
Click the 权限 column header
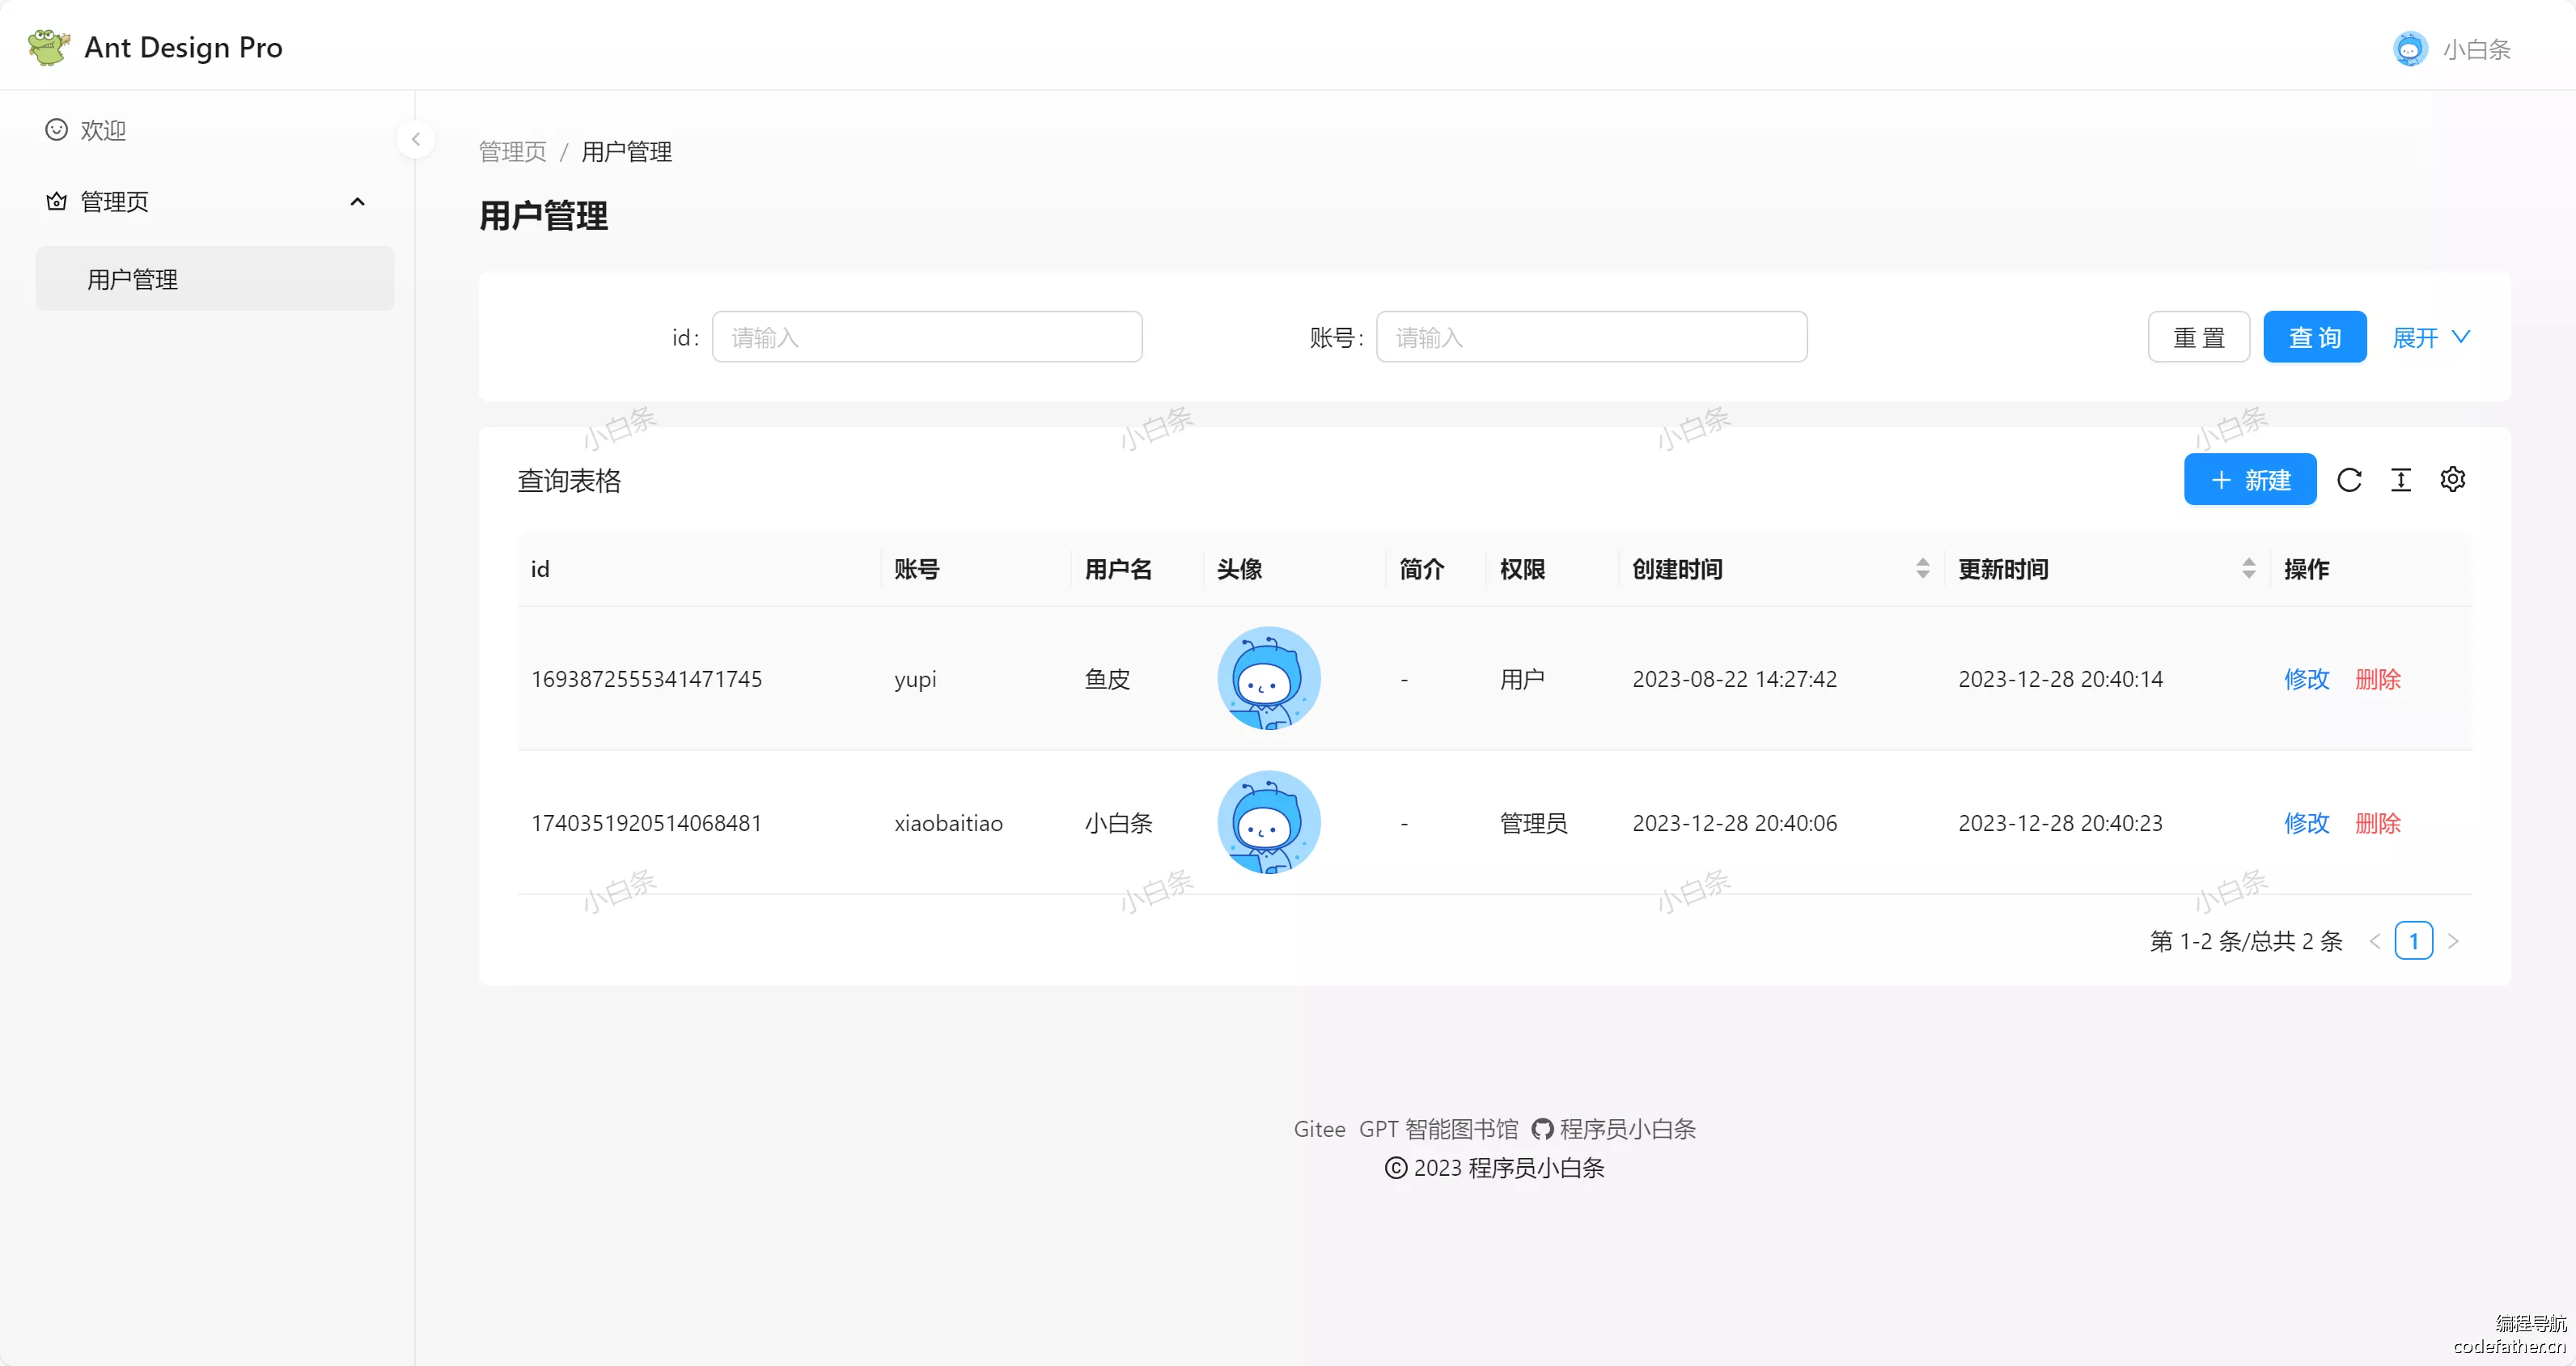pyautogui.click(x=1522, y=569)
